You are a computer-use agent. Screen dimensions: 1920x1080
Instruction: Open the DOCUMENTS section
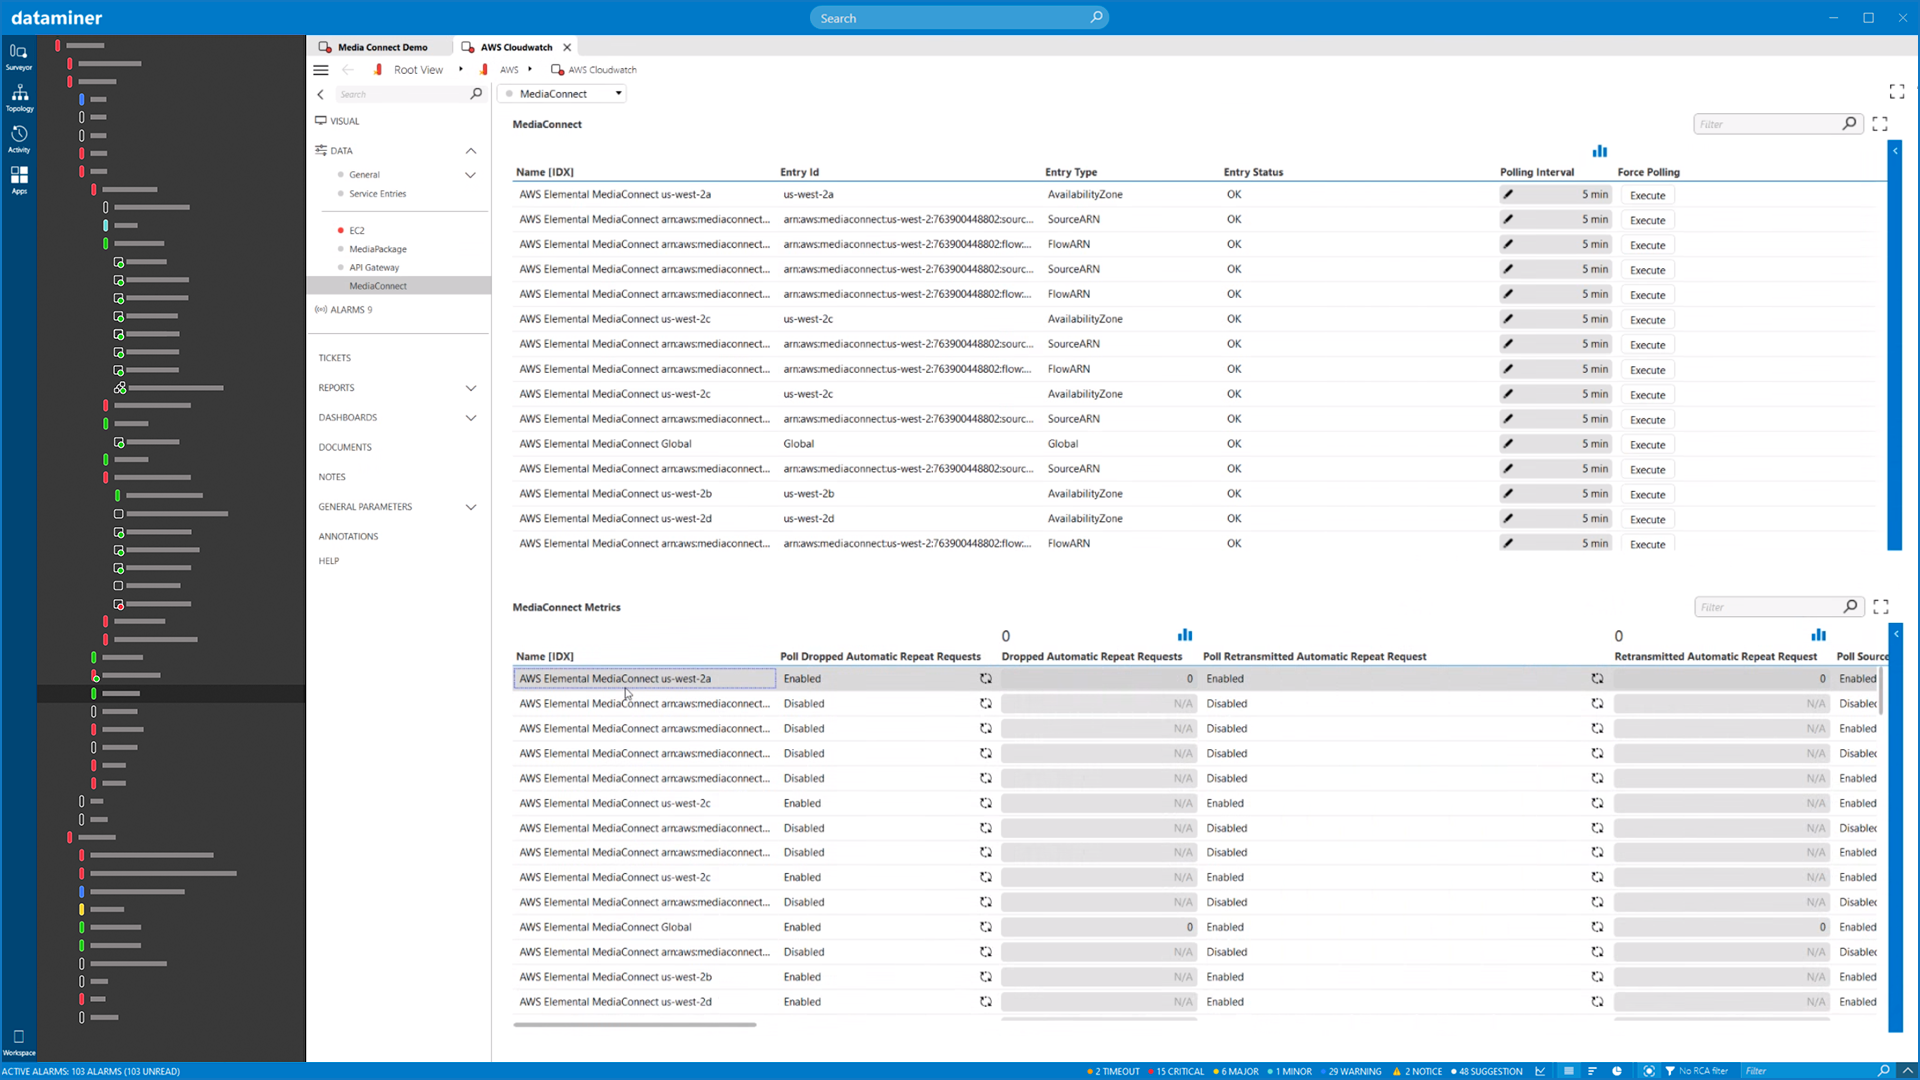345,448
